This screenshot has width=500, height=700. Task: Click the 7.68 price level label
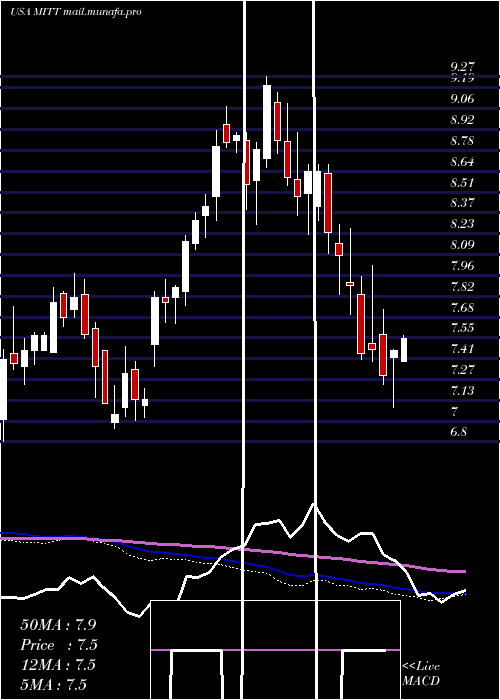[463, 307]
